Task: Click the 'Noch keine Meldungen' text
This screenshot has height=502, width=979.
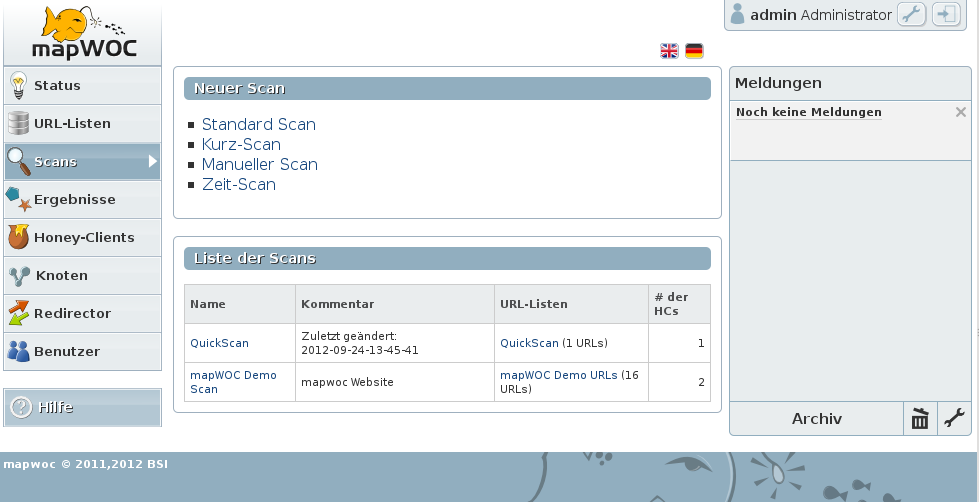Action: tap(809, 112)
